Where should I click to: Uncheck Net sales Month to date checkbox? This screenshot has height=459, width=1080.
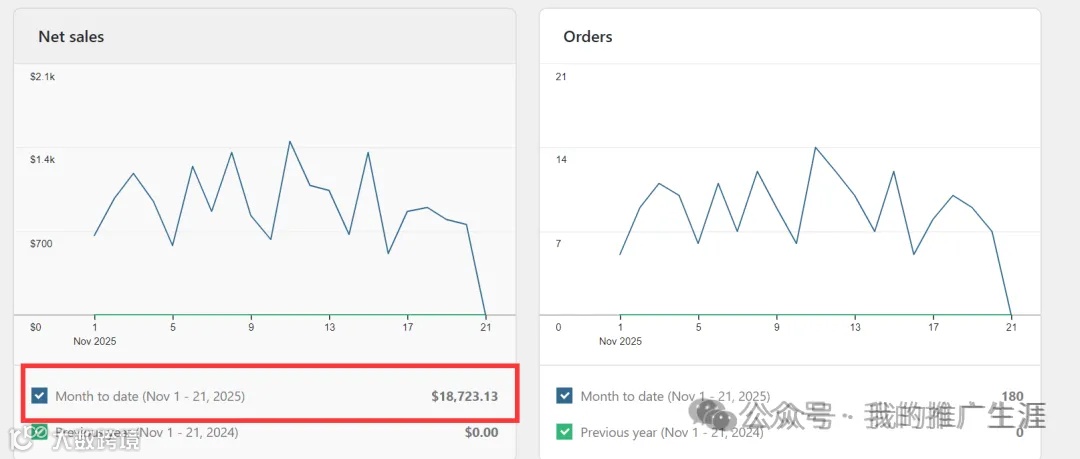pyautogui.click(x=39, y=396)
